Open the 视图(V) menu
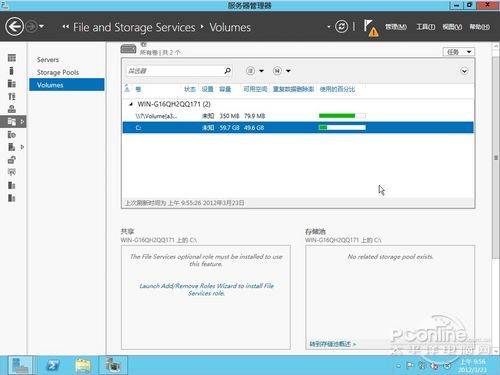The image size is (500, 375). click(452, 27)
